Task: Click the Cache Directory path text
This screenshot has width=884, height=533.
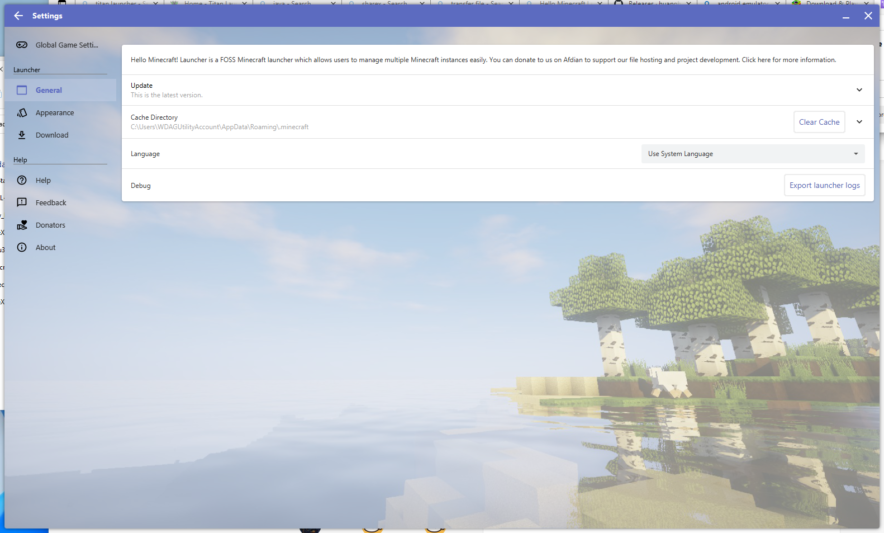Action: [219, 127]
